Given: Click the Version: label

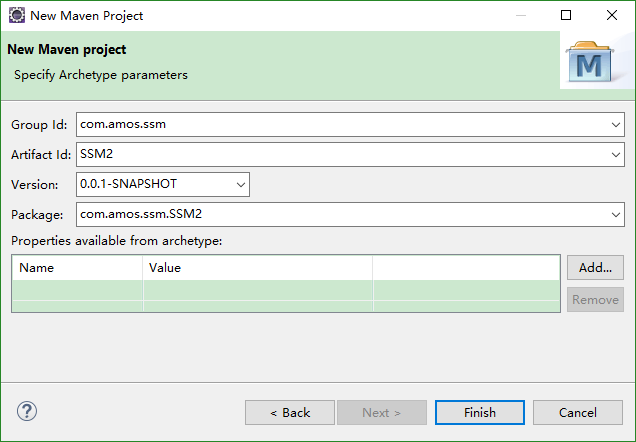Looking at the screenshot, I should 34,185.
